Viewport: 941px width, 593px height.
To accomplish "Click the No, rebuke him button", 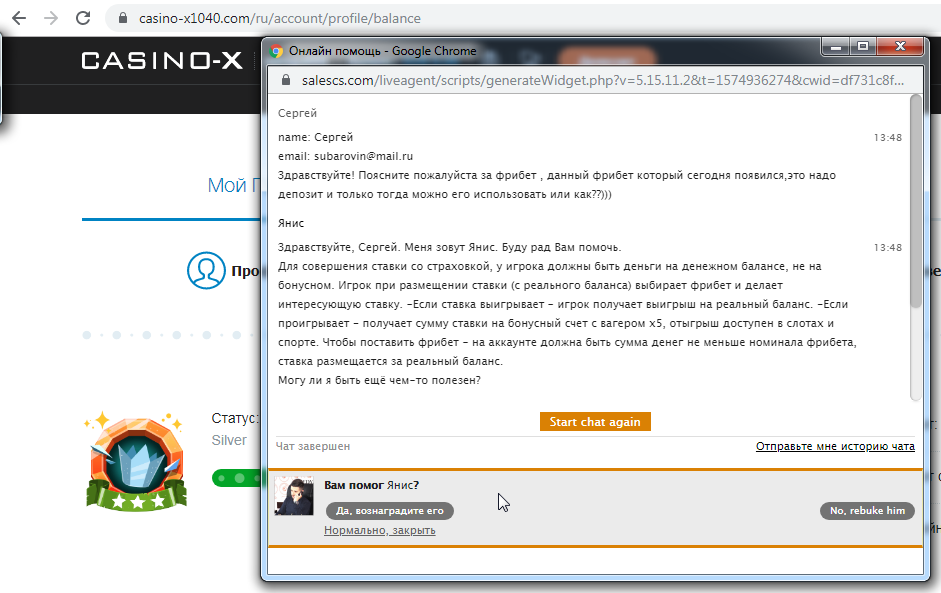I will coord(867,511).
